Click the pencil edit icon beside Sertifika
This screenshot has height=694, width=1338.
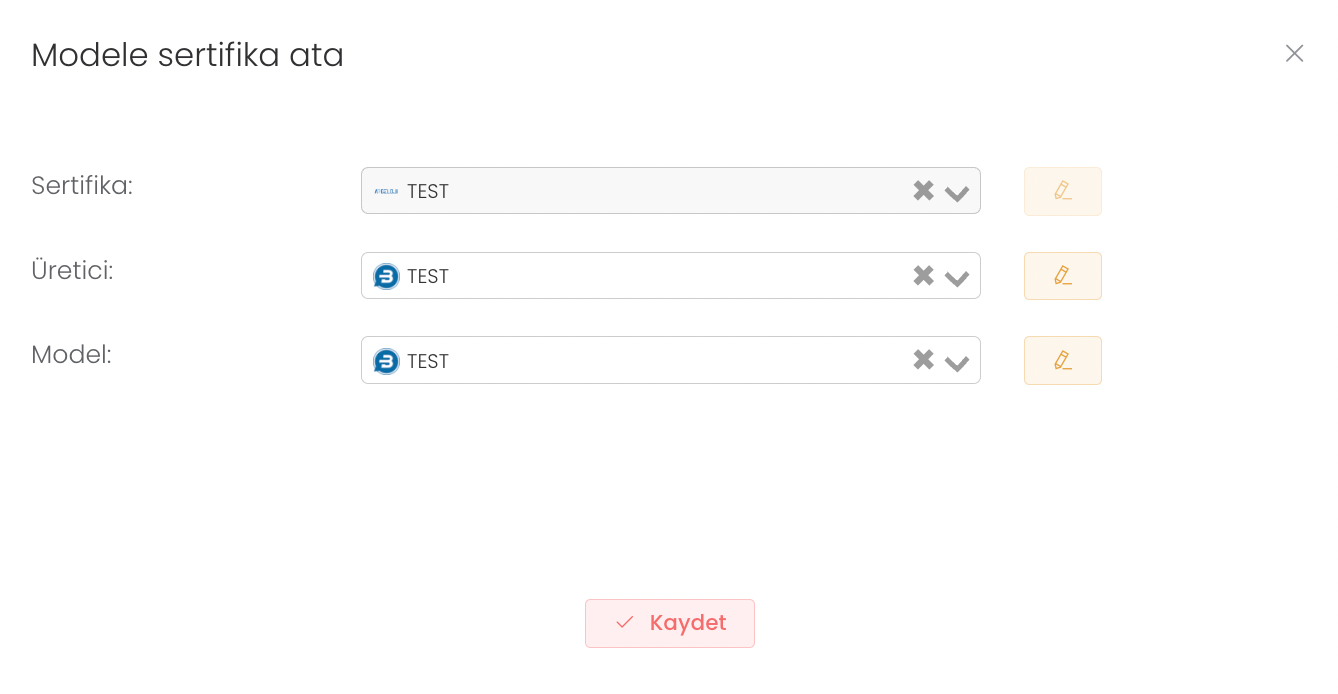coord(1062,191)
